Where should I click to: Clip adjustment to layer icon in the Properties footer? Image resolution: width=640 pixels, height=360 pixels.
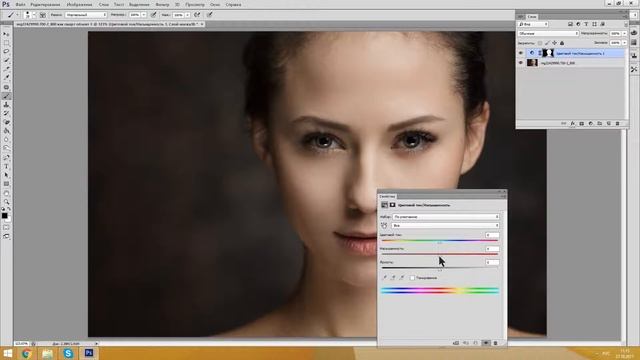(456, 343)
